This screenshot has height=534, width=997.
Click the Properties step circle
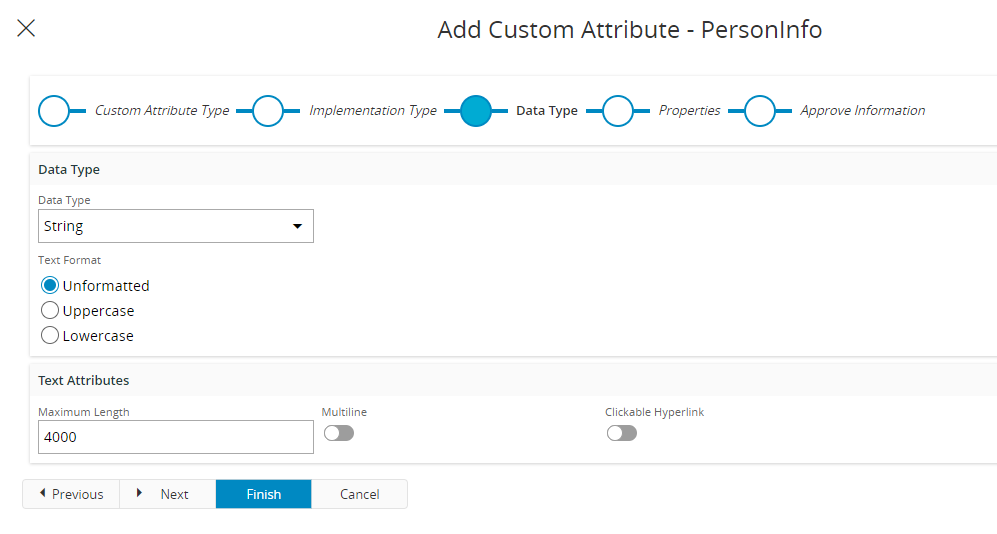click(618, 111)
